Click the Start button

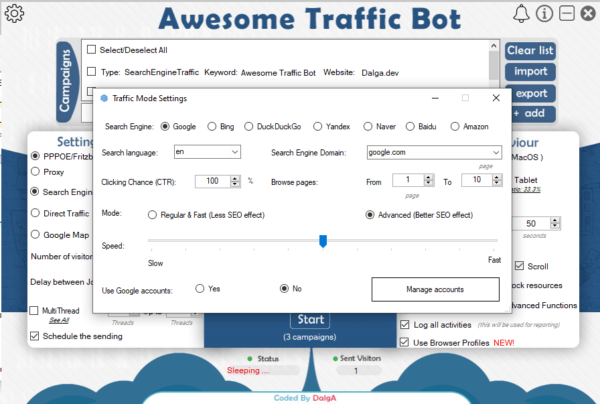pyautogui.click(x=310, y=319)
